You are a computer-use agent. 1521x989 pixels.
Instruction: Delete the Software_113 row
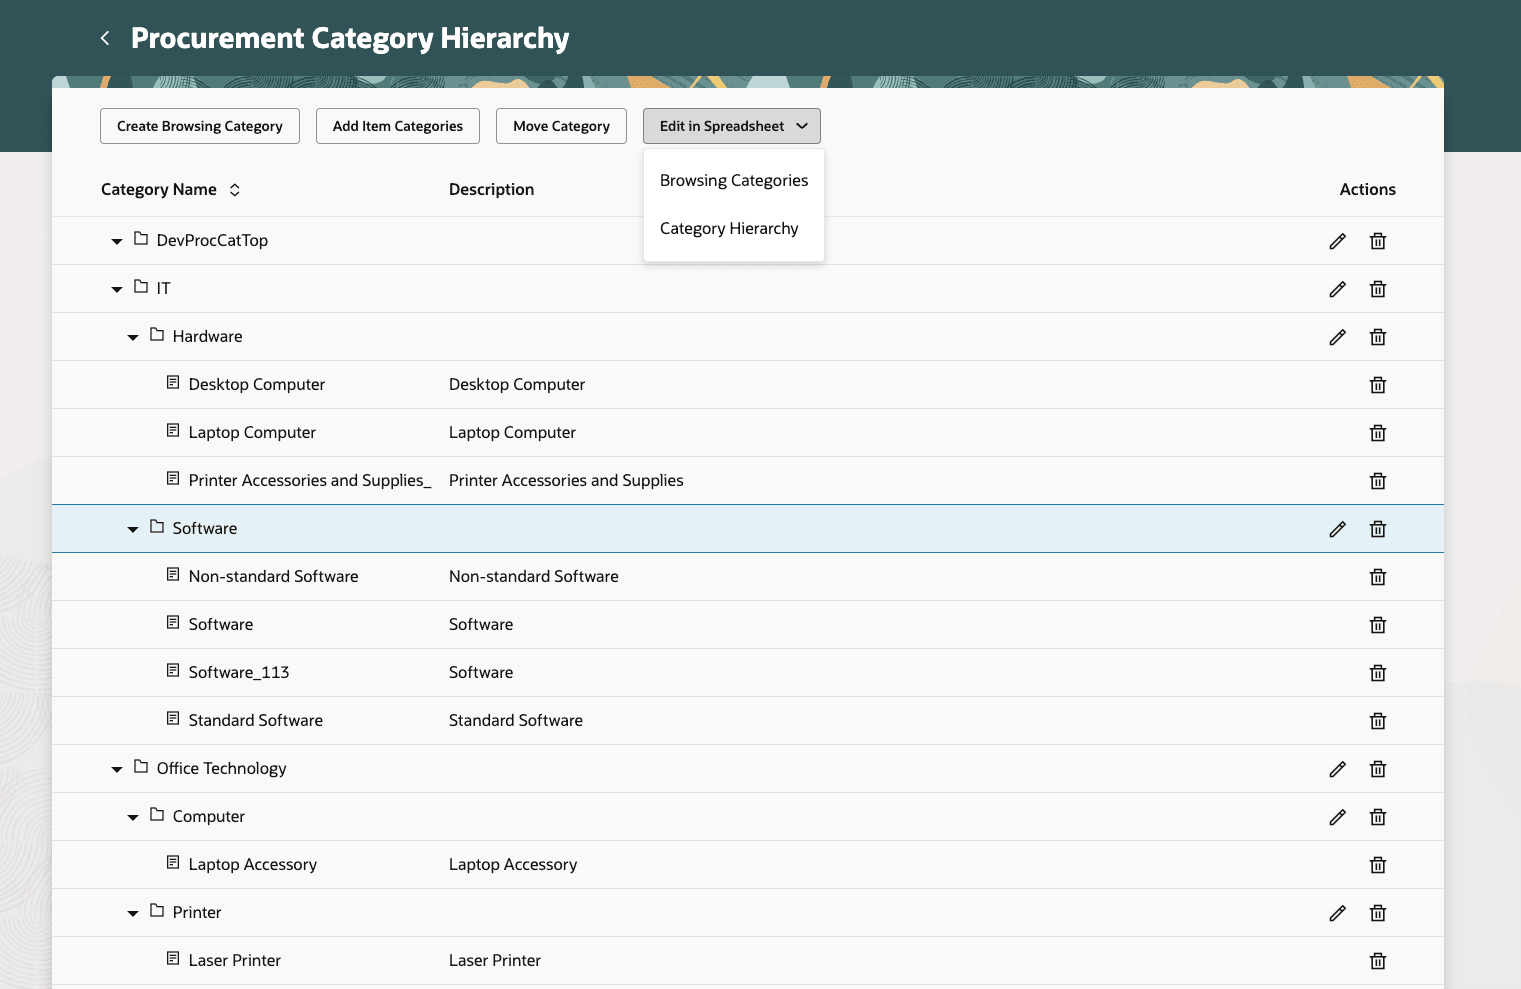[1378, 673]
